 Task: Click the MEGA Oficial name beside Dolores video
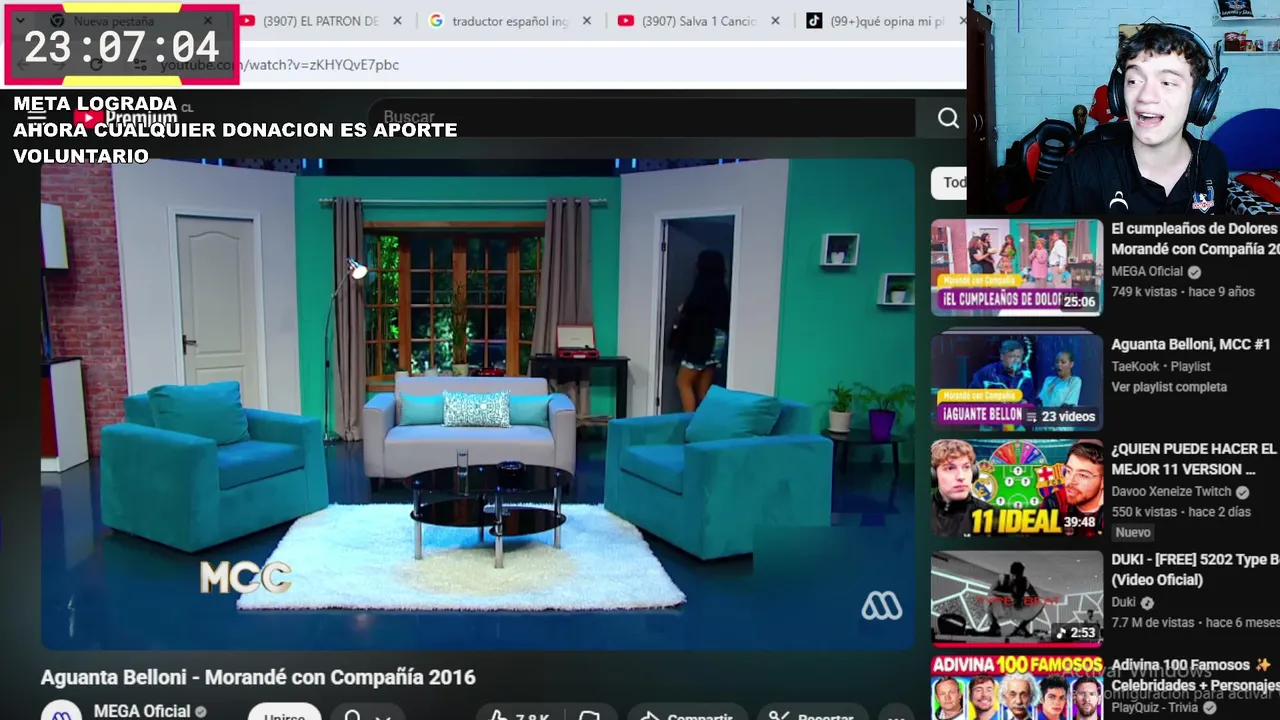[x=1147, y=271]
